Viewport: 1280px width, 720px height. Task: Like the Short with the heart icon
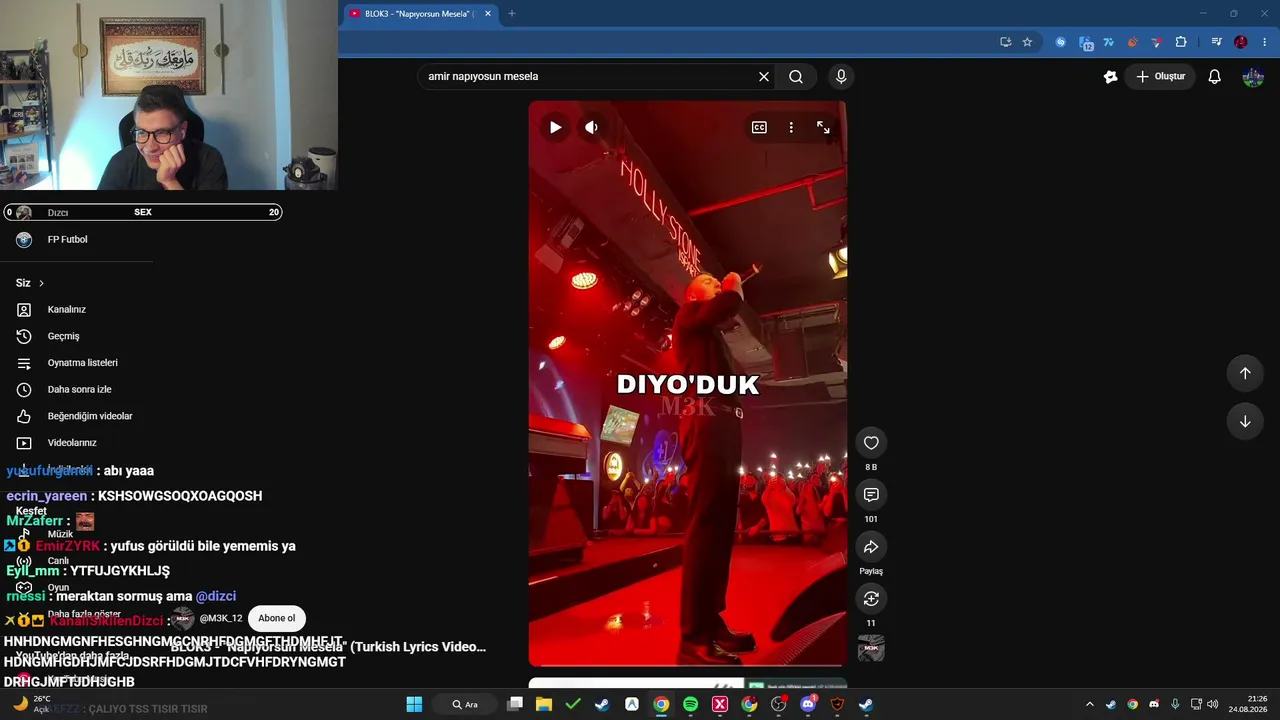tap(871, 443)
